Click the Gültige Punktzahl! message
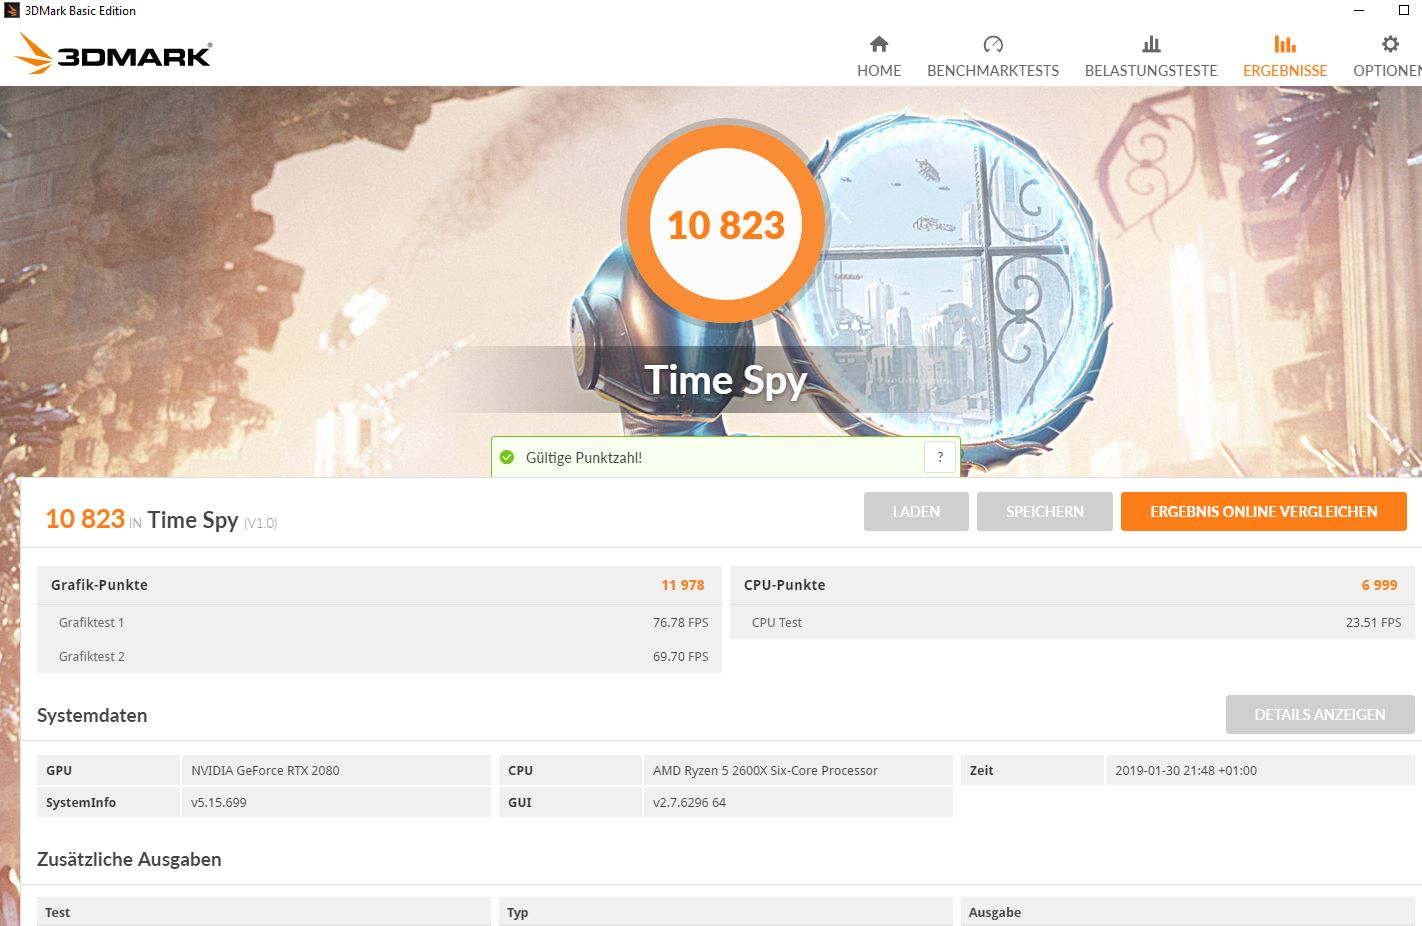 tap(584, 457)
